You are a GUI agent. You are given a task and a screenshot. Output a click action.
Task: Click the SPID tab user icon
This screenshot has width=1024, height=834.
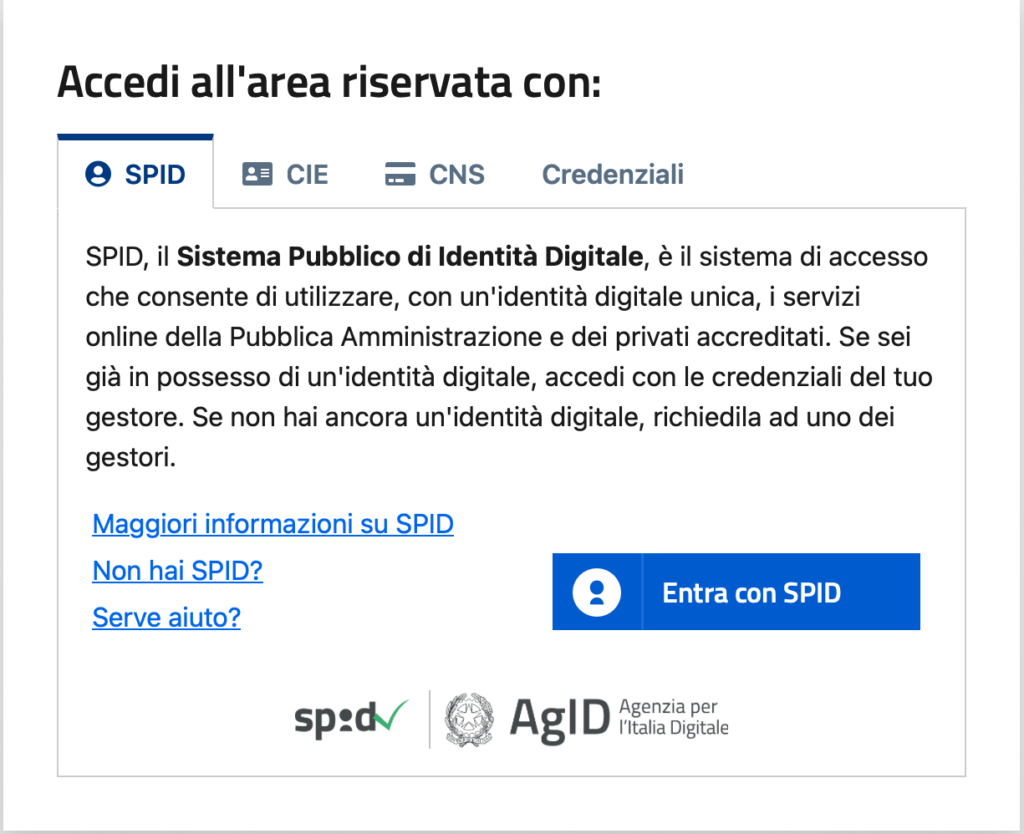click(x=99, y=174)
